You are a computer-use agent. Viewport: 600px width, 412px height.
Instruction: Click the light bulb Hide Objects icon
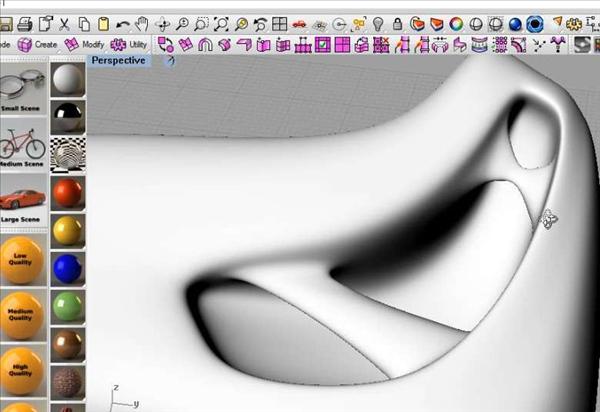pyautogui.click(x=378, y=24)
